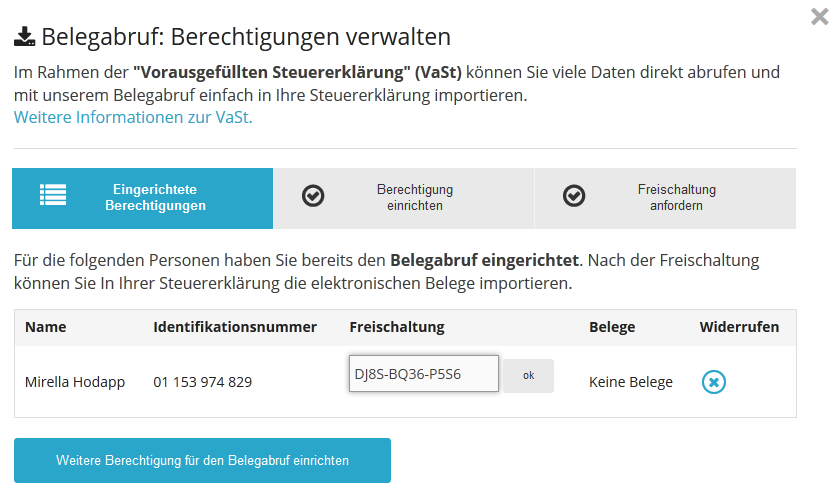Click the checkmark icon next to 'Berechtigung einrichten'

click(313, 196)
